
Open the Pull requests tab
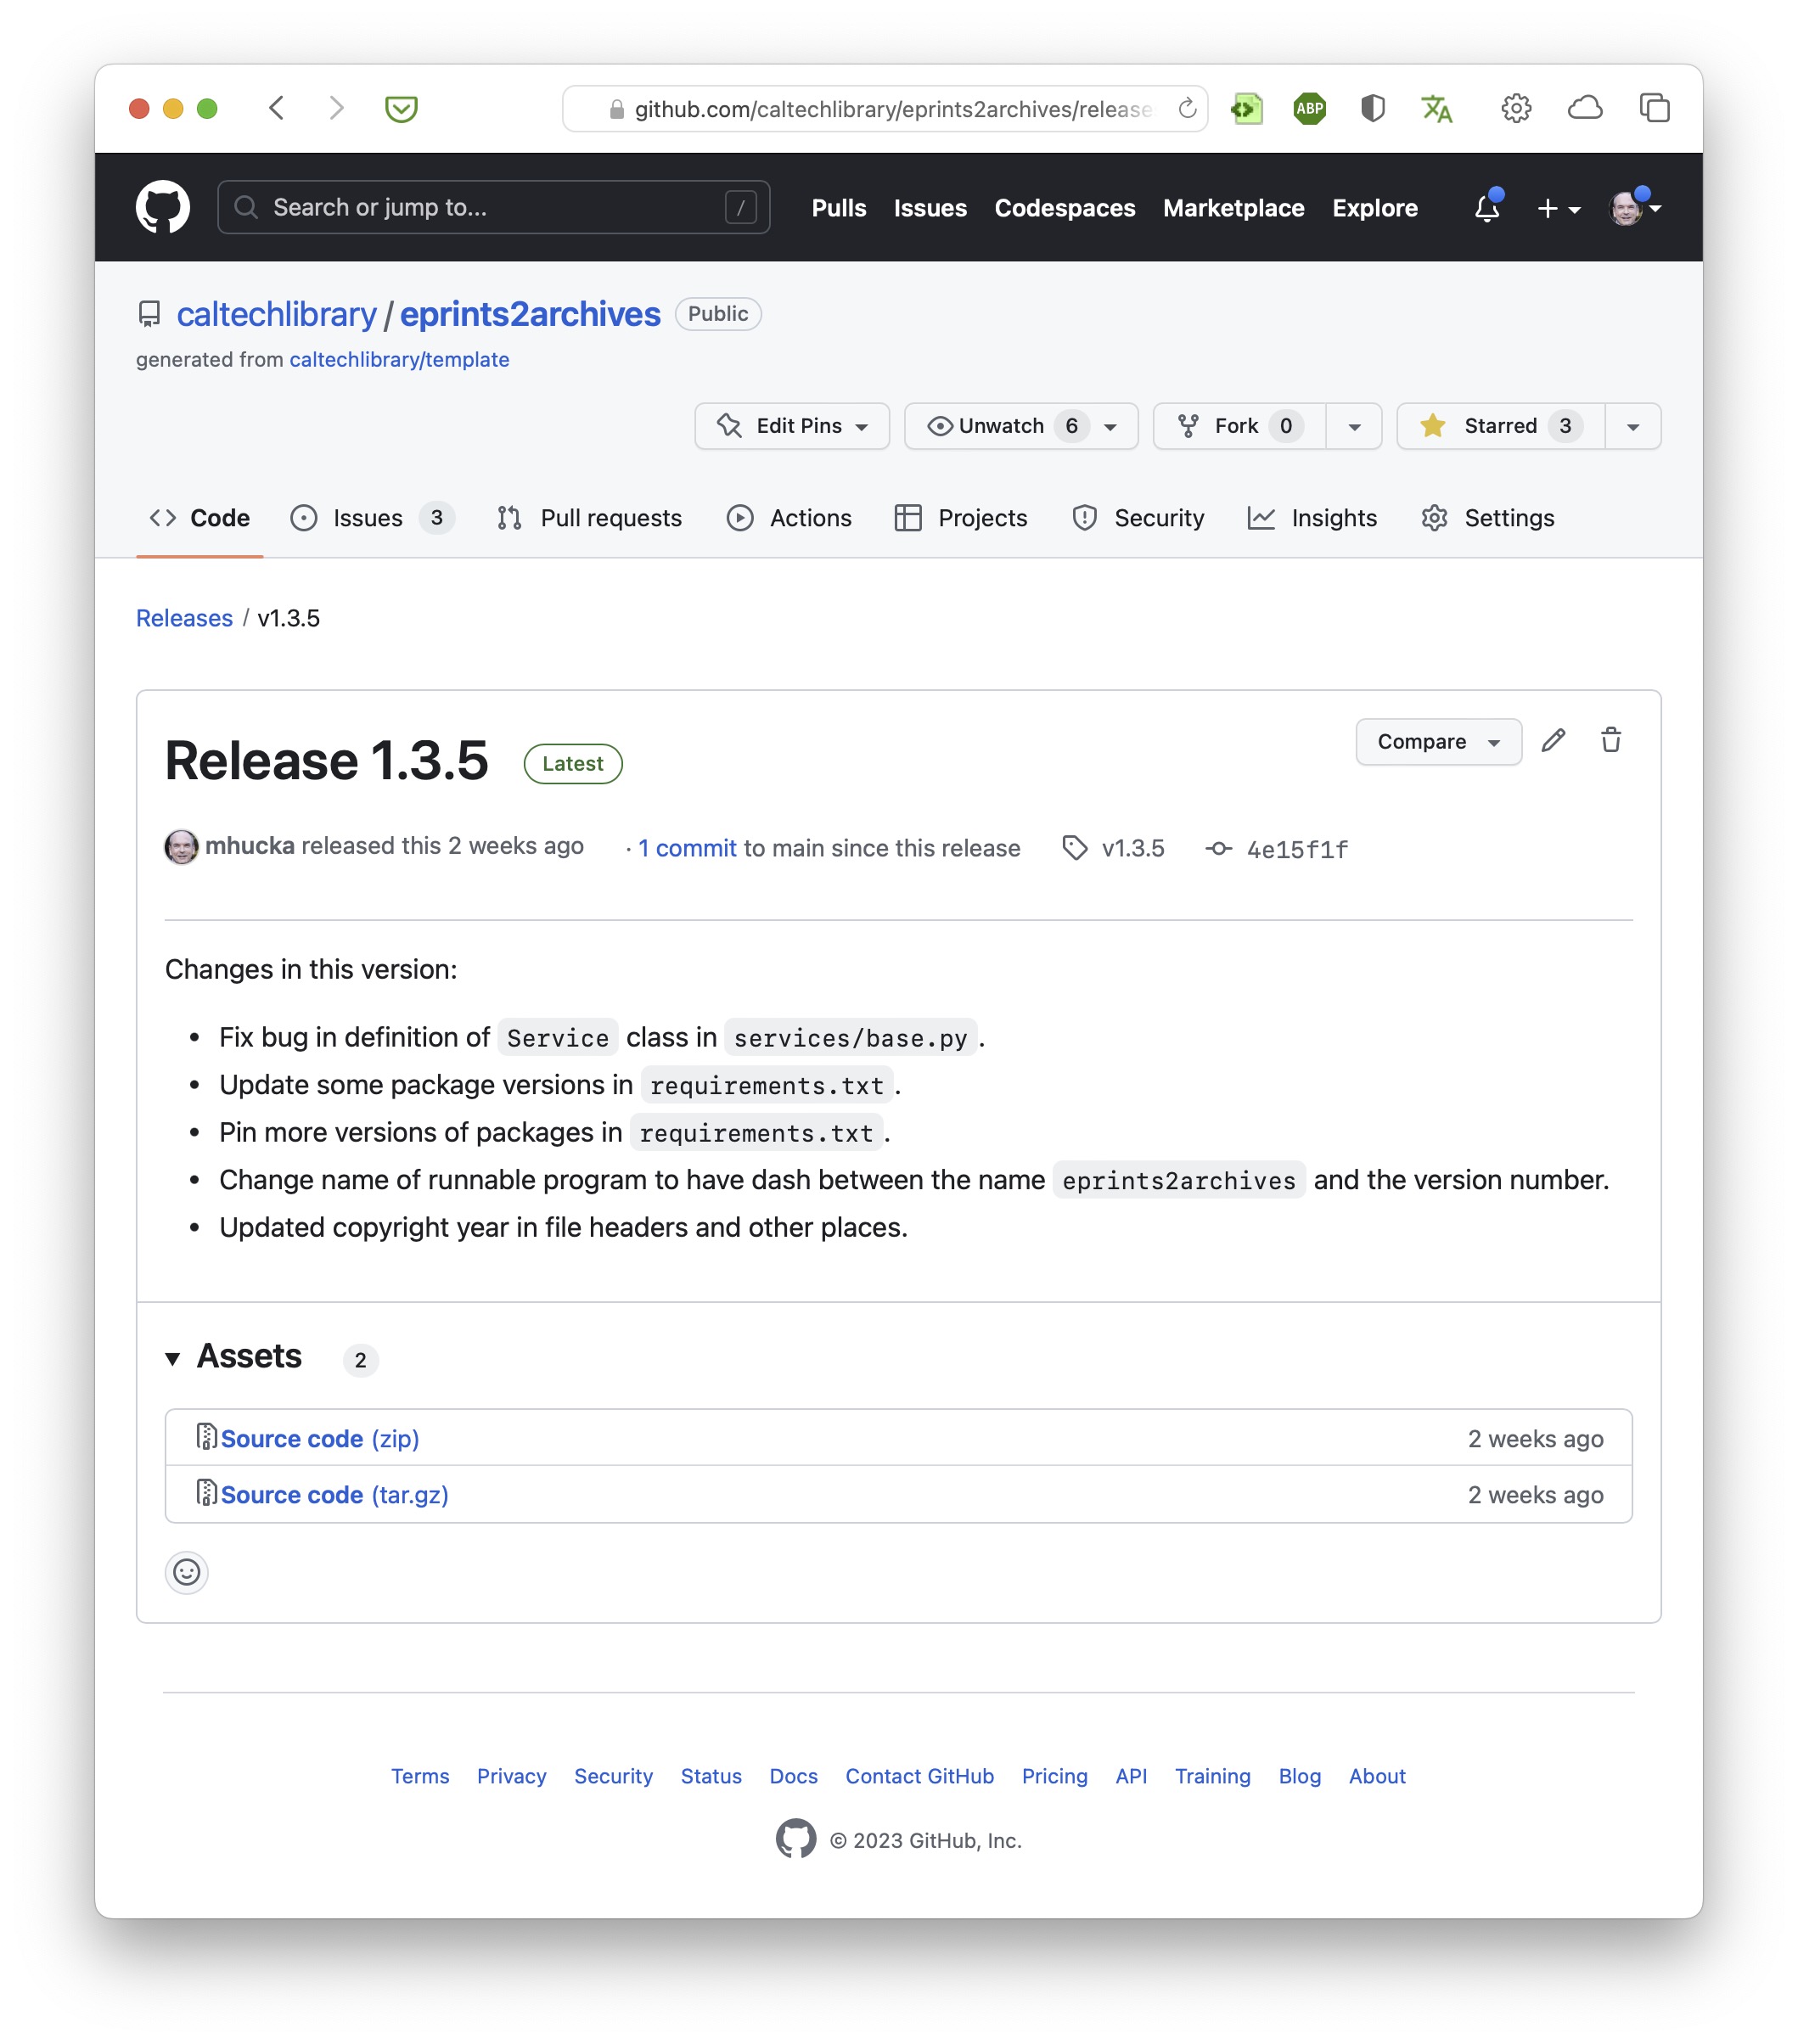point(589,518)
